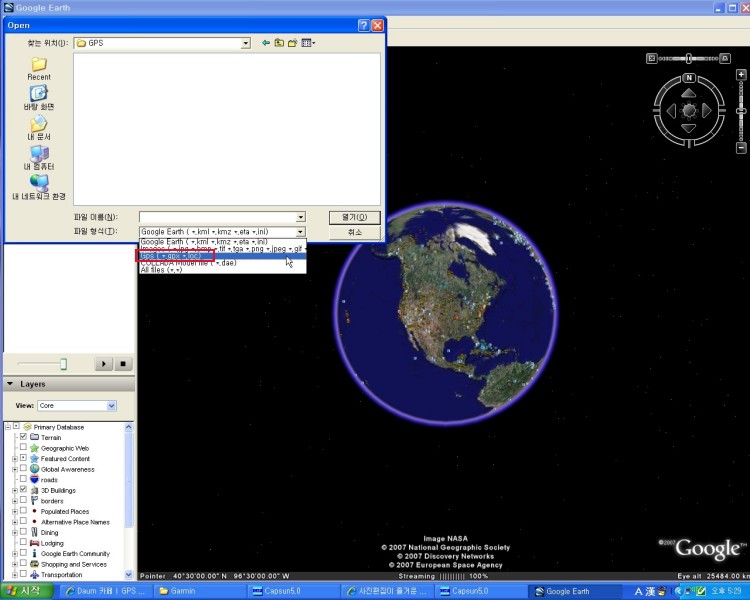Select COLLADA model dae file type option
750x600 pixels.
pyautogui.click(x=222, y=263)
